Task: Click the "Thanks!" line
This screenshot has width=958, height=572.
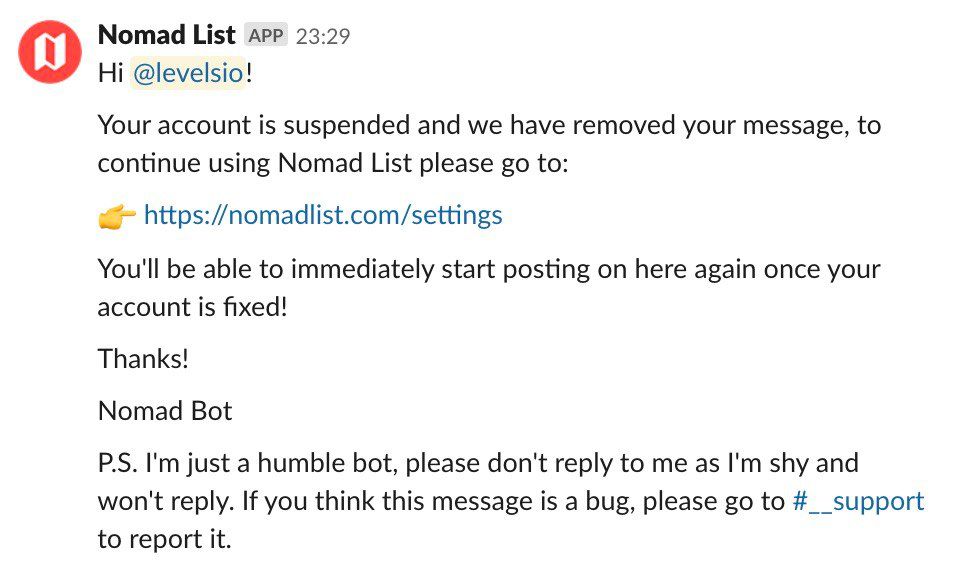Action: point(143,359)
